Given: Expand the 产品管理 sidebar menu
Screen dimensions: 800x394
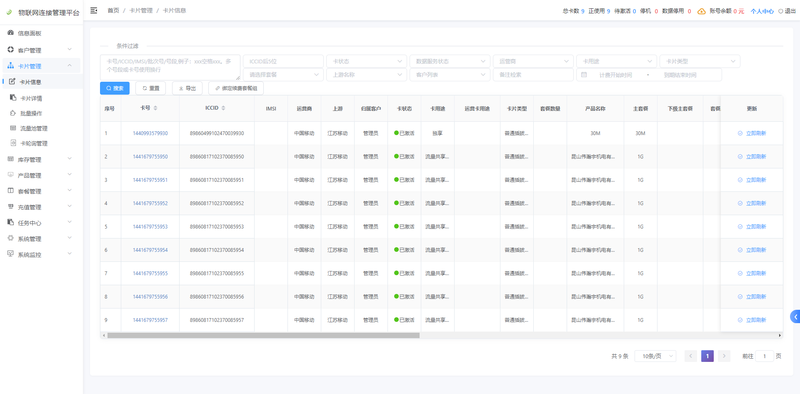Looking at the screenshot, I should [41, 175].
